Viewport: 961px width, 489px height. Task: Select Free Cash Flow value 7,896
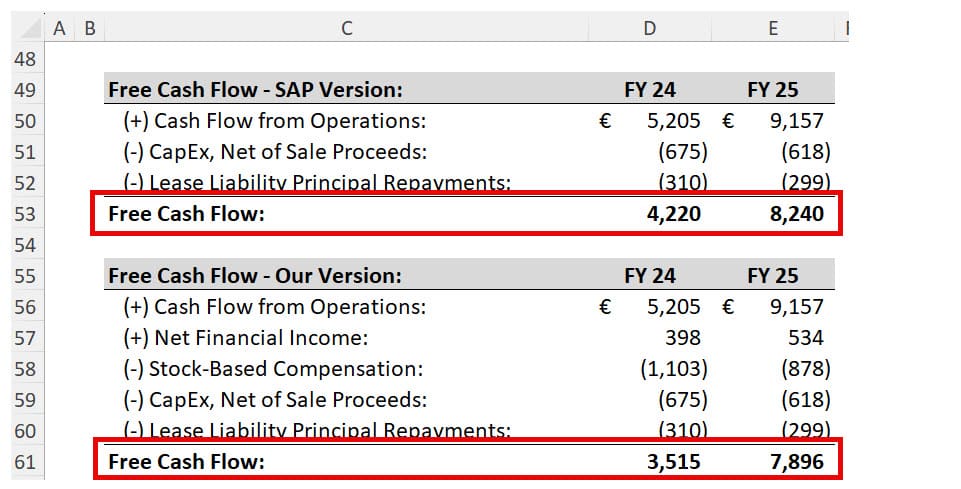point(797,461)
